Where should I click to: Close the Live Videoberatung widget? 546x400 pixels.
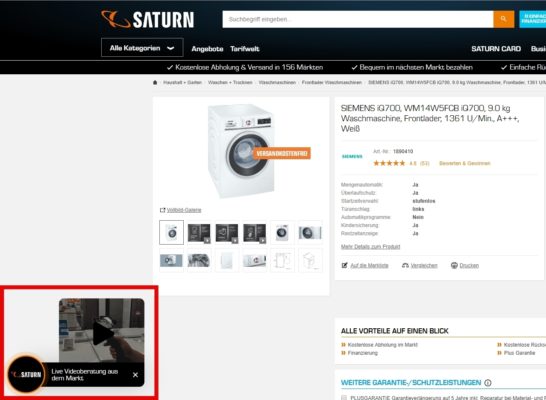(135, 375)
